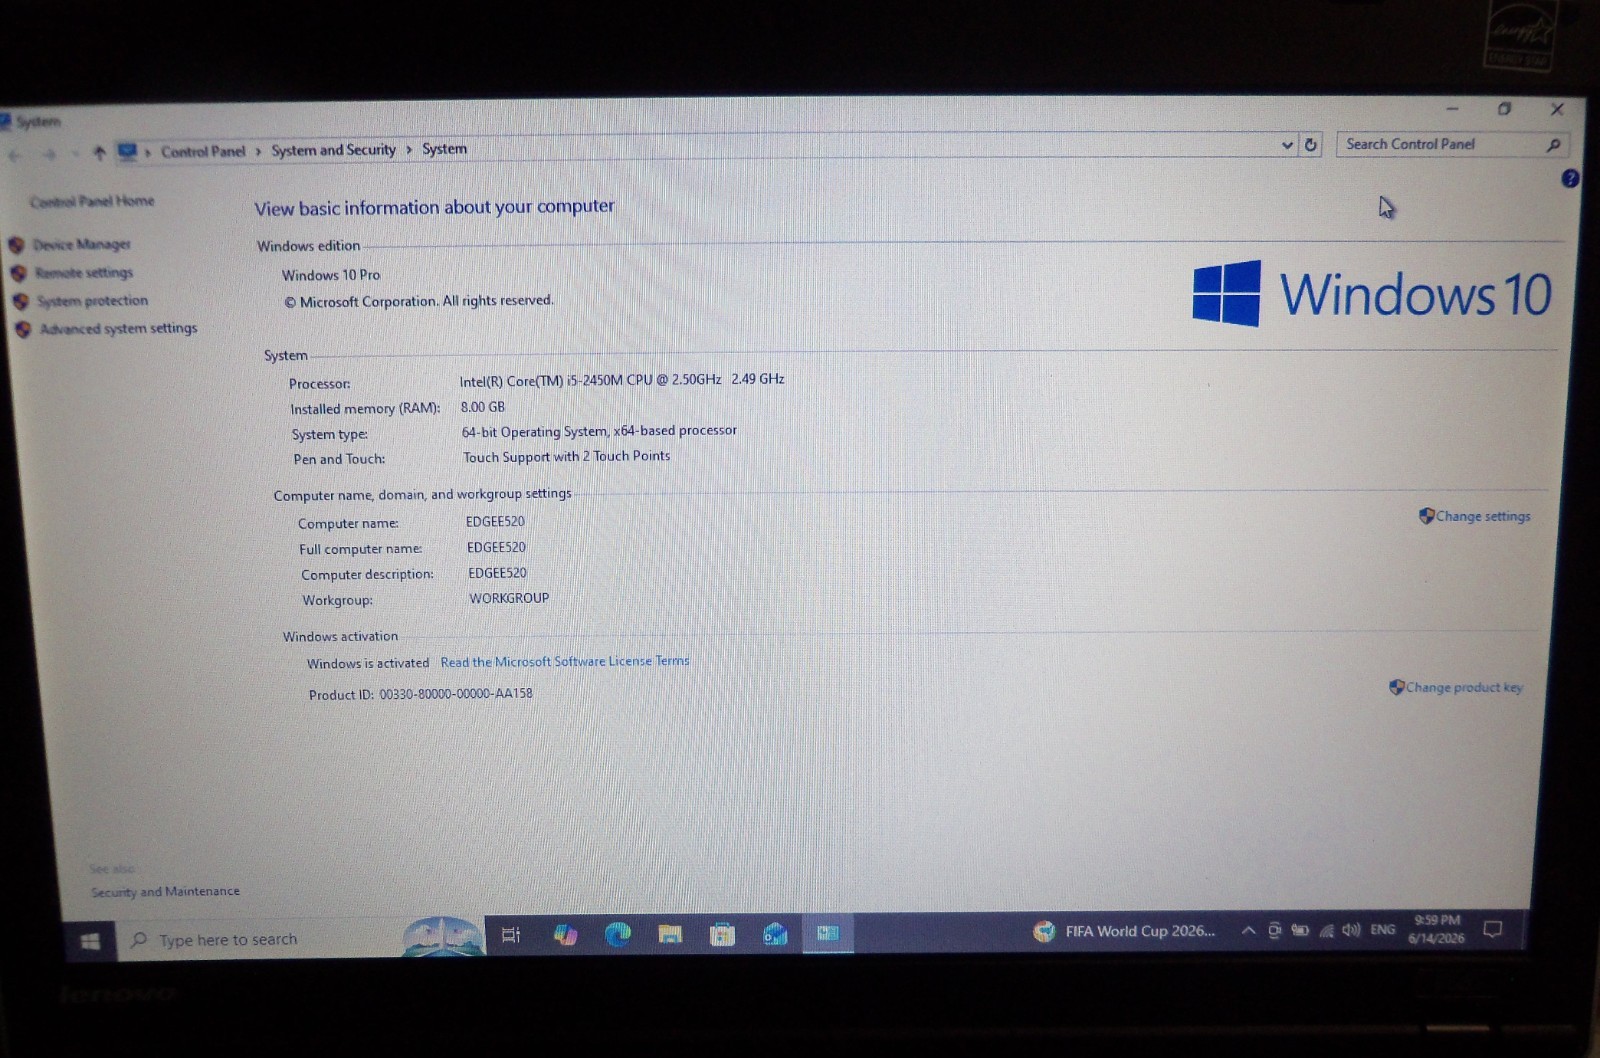Viewport: 1600px width, 1058px height.
Task: Read the Microsoft Software License Terms
Action: (565, 661)
